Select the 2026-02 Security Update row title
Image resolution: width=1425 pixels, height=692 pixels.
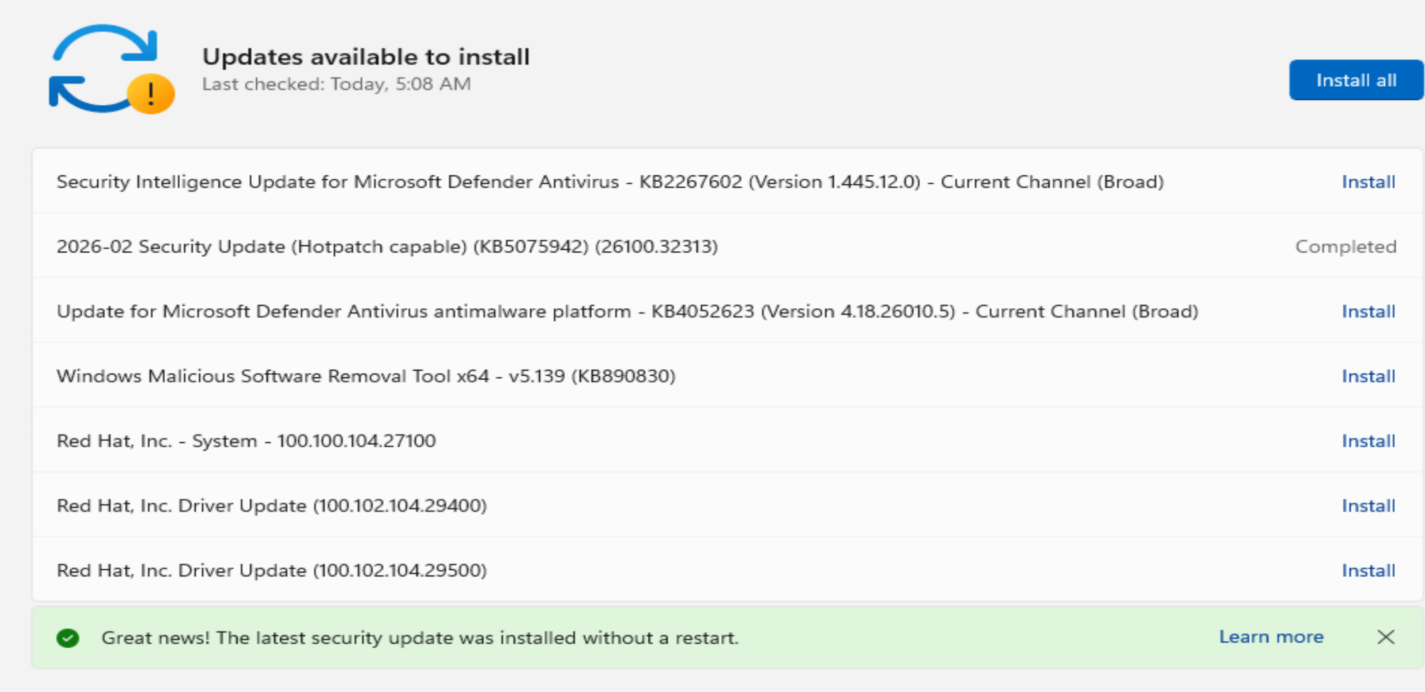pos(387,247)
